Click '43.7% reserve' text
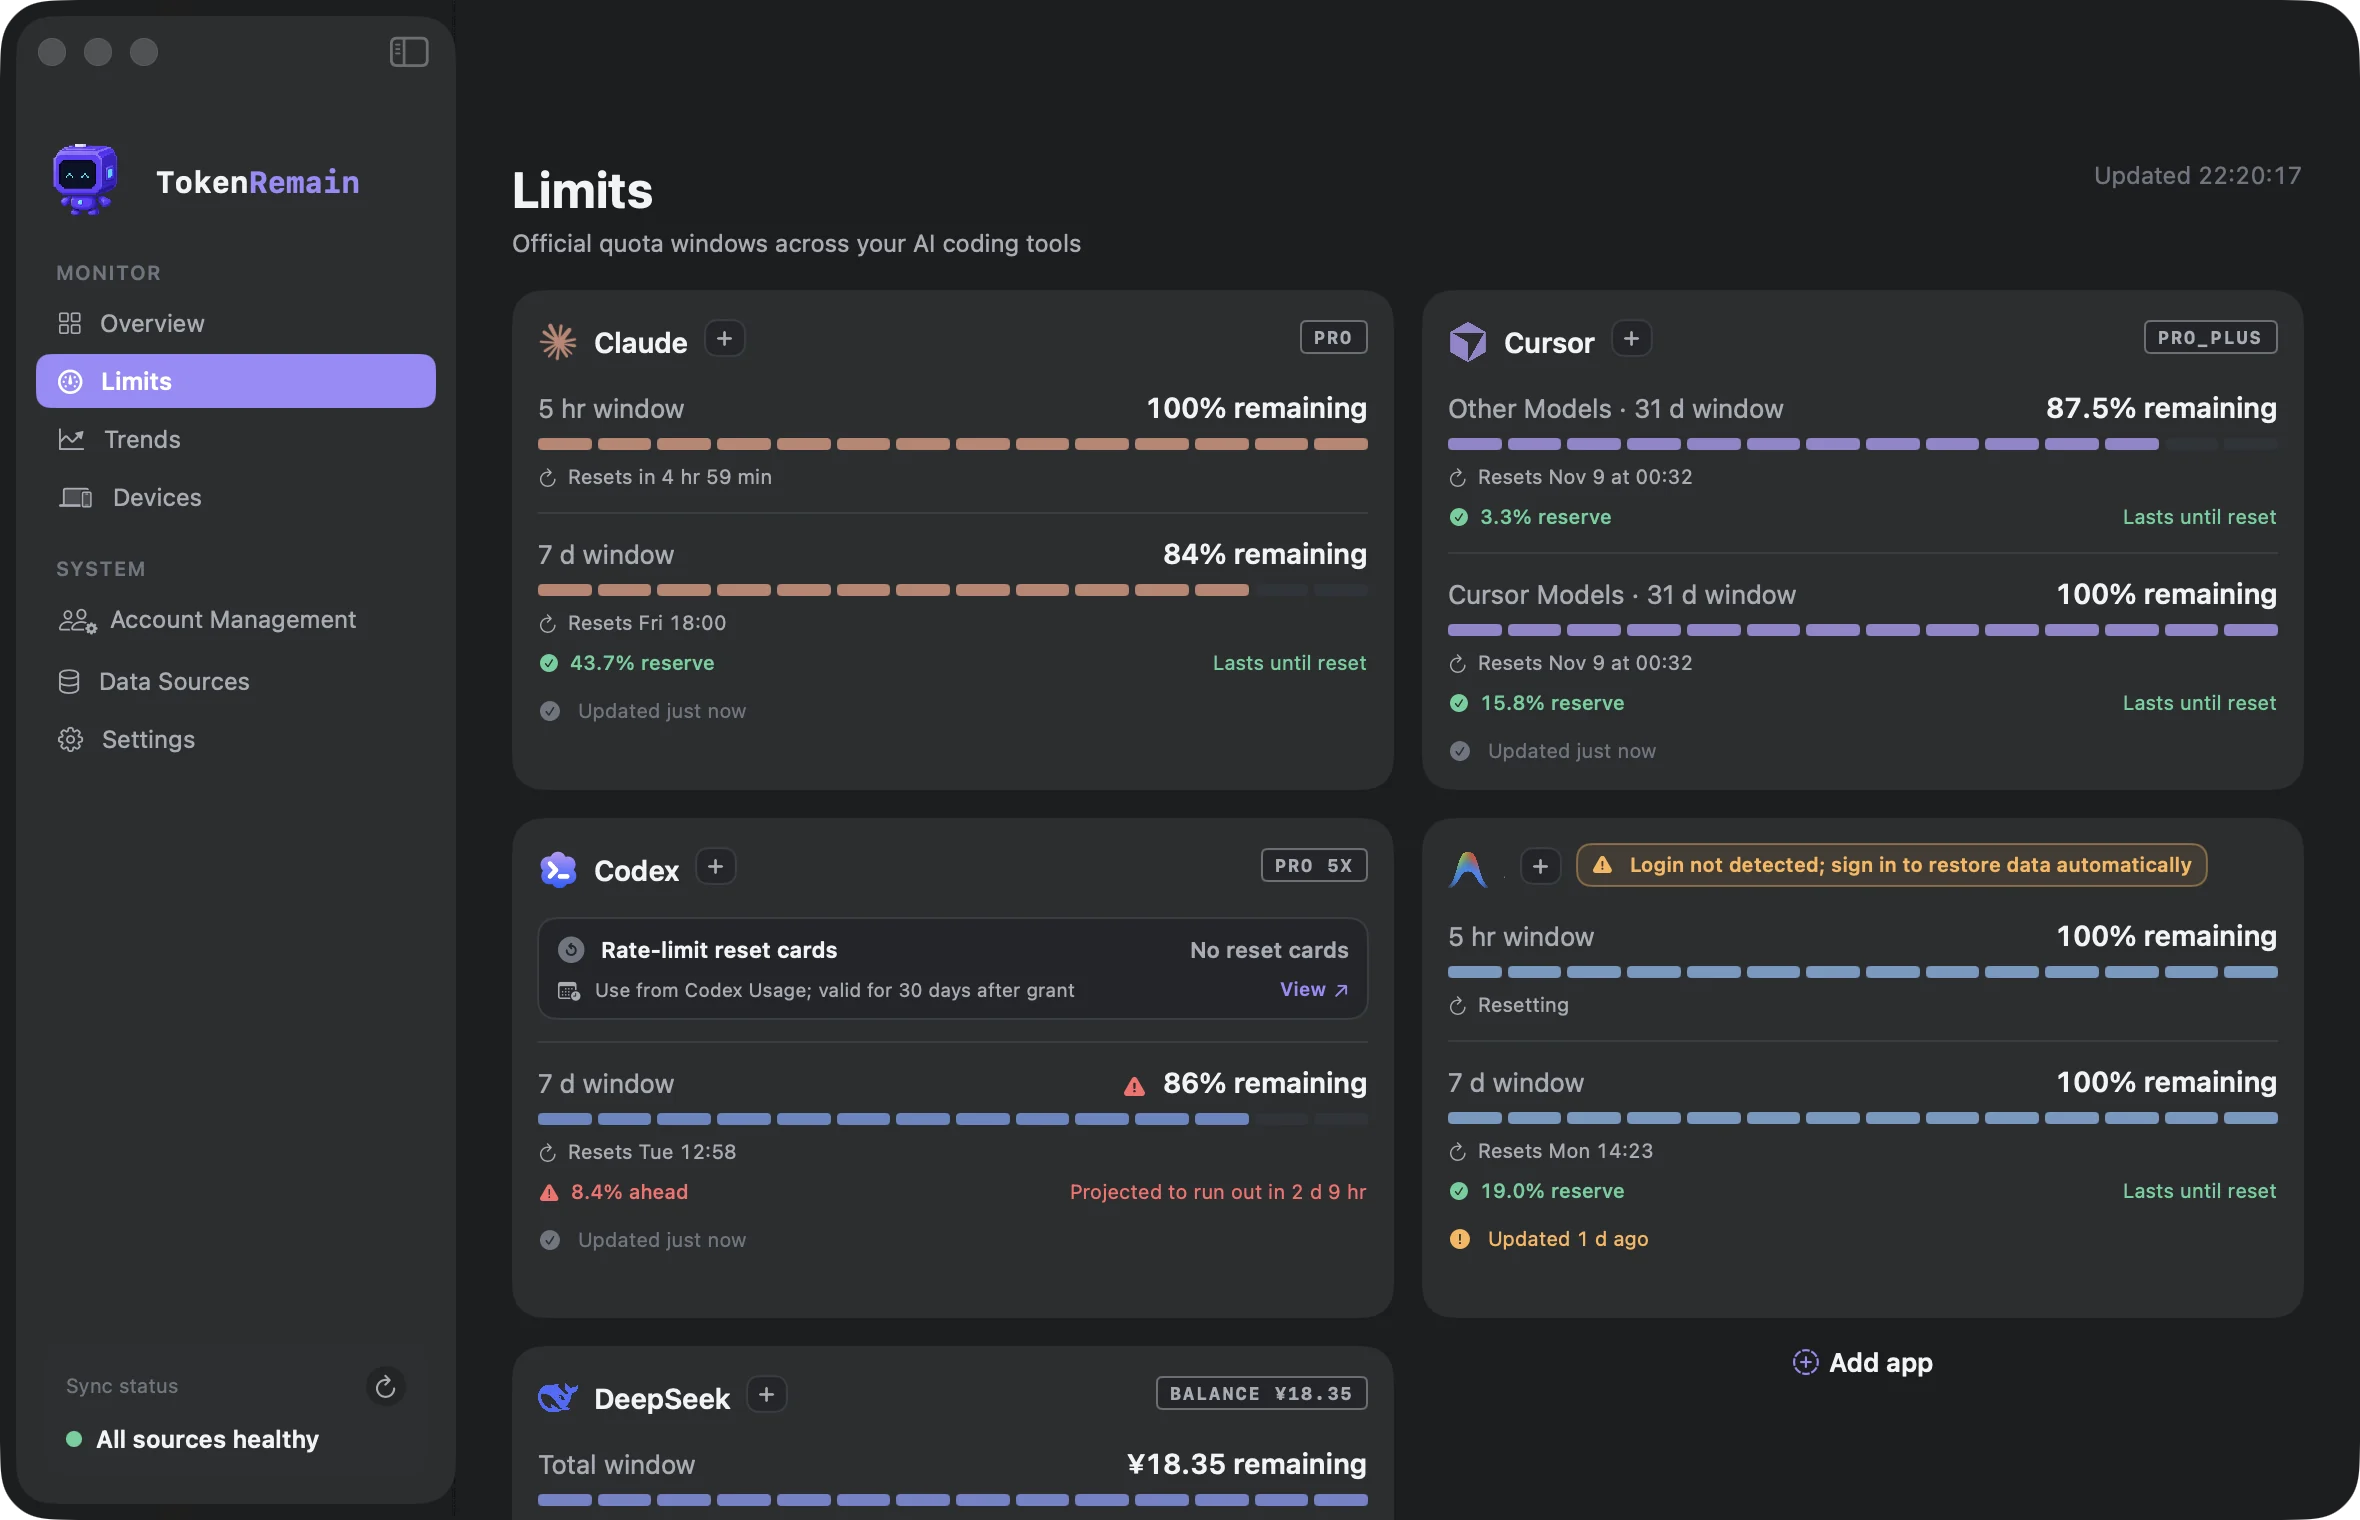 (x=642, y=663)
